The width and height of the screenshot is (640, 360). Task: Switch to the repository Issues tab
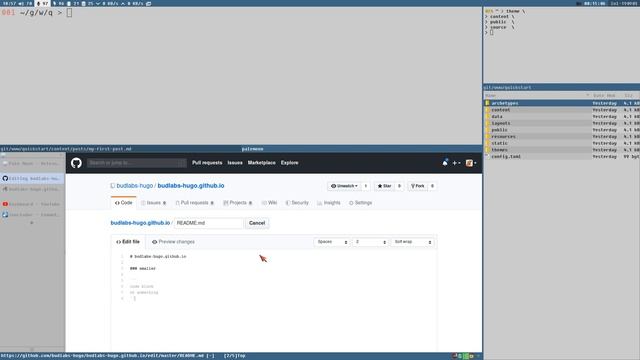coord(153,203)
